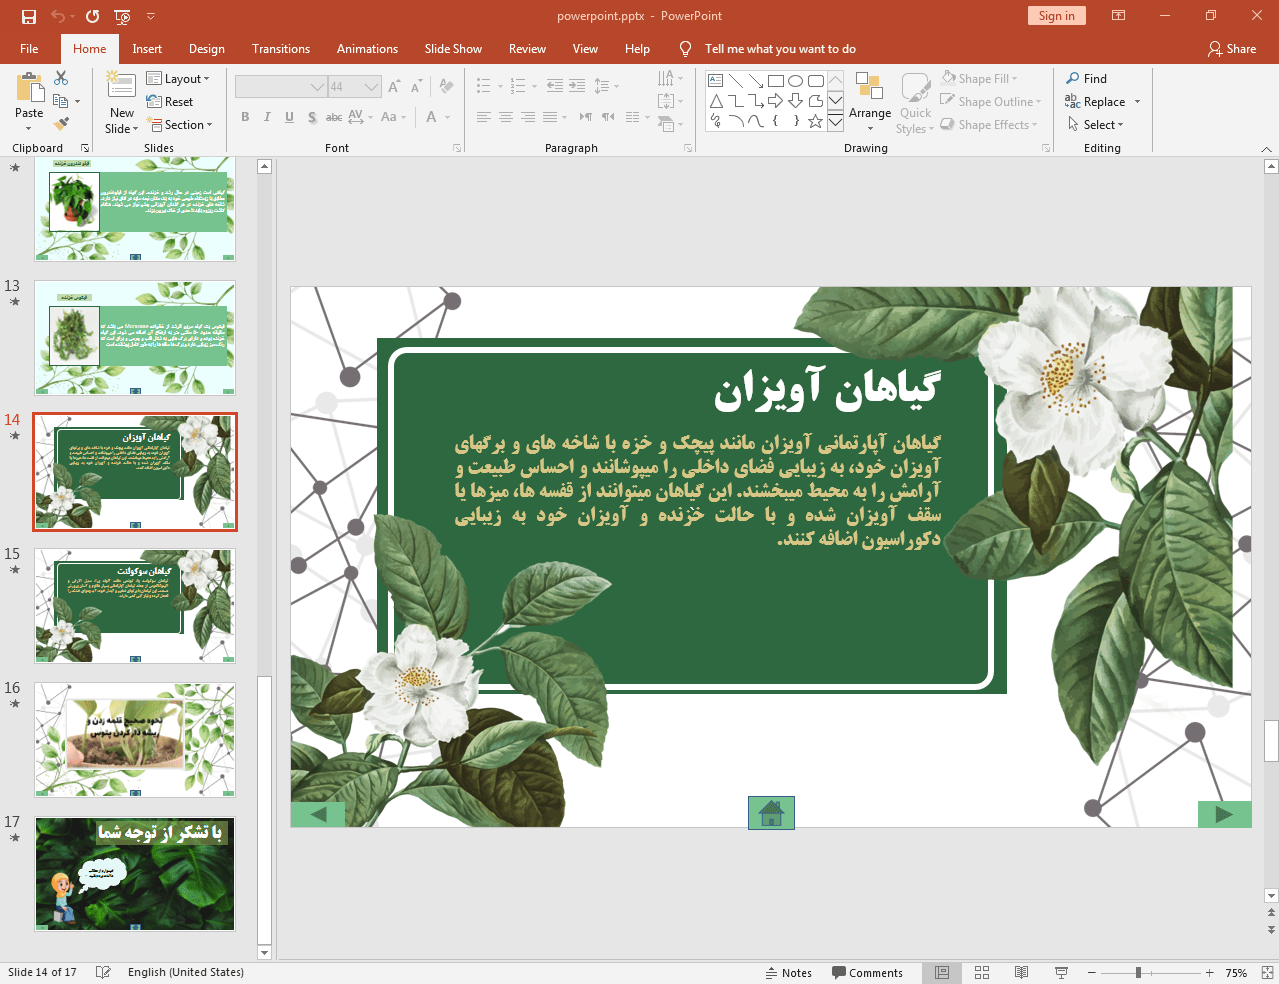Expand the Shape Outline options
Image resolution: width=1279 pixels, height=984 pixels.
1035,101
